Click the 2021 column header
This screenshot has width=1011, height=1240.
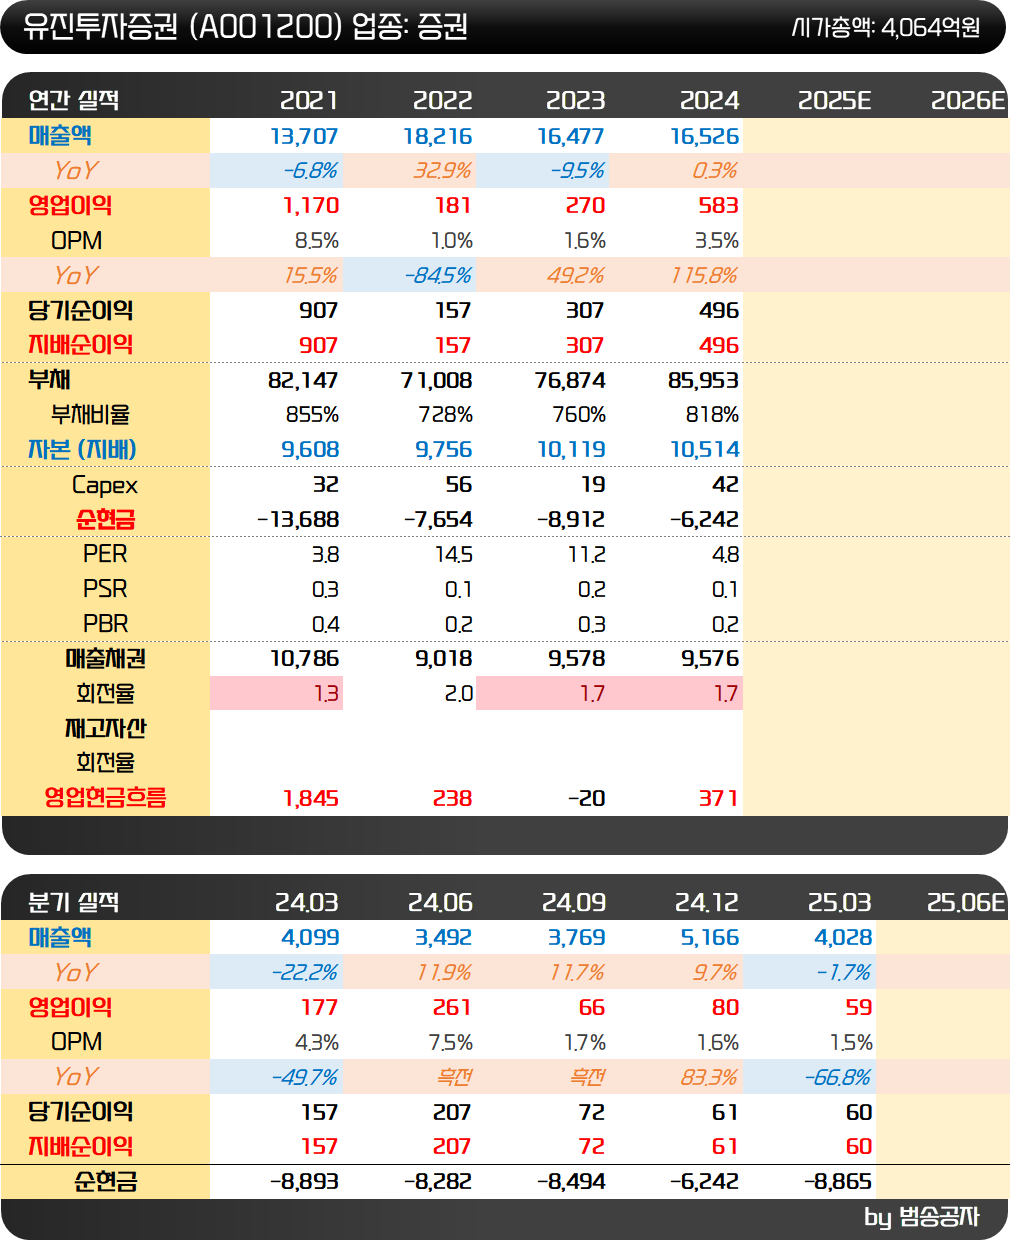(x=309, y=100)
